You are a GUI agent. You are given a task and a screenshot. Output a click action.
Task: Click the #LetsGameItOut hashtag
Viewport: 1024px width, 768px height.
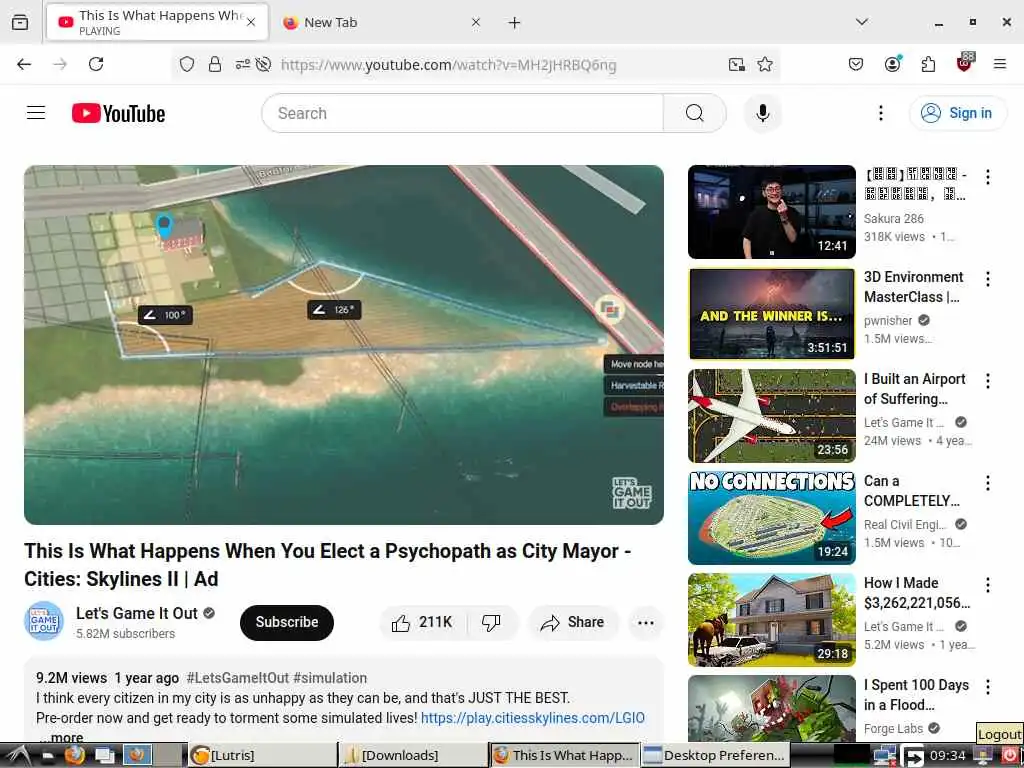(x=238, y=678)
